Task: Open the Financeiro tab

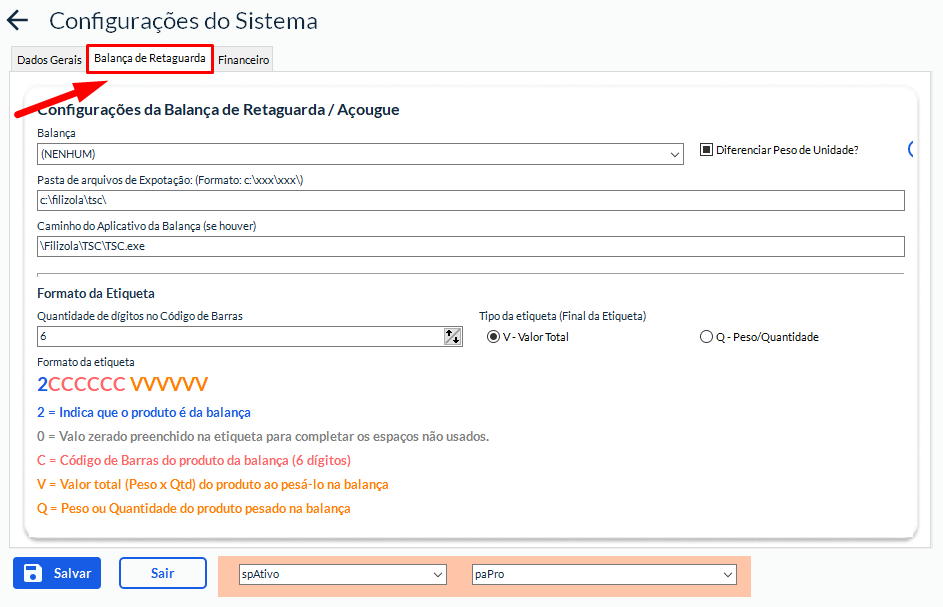Action: (x=244, y=60)
